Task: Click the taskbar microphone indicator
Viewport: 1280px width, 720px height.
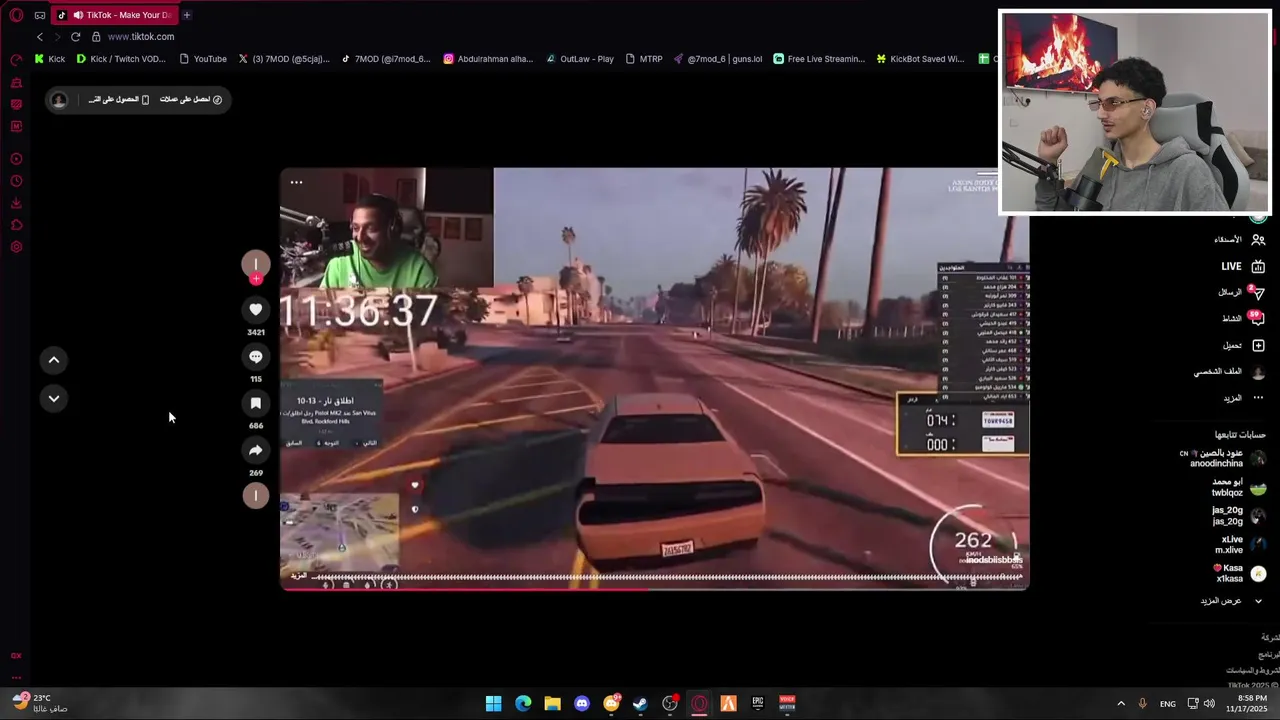Action: 1142,704
